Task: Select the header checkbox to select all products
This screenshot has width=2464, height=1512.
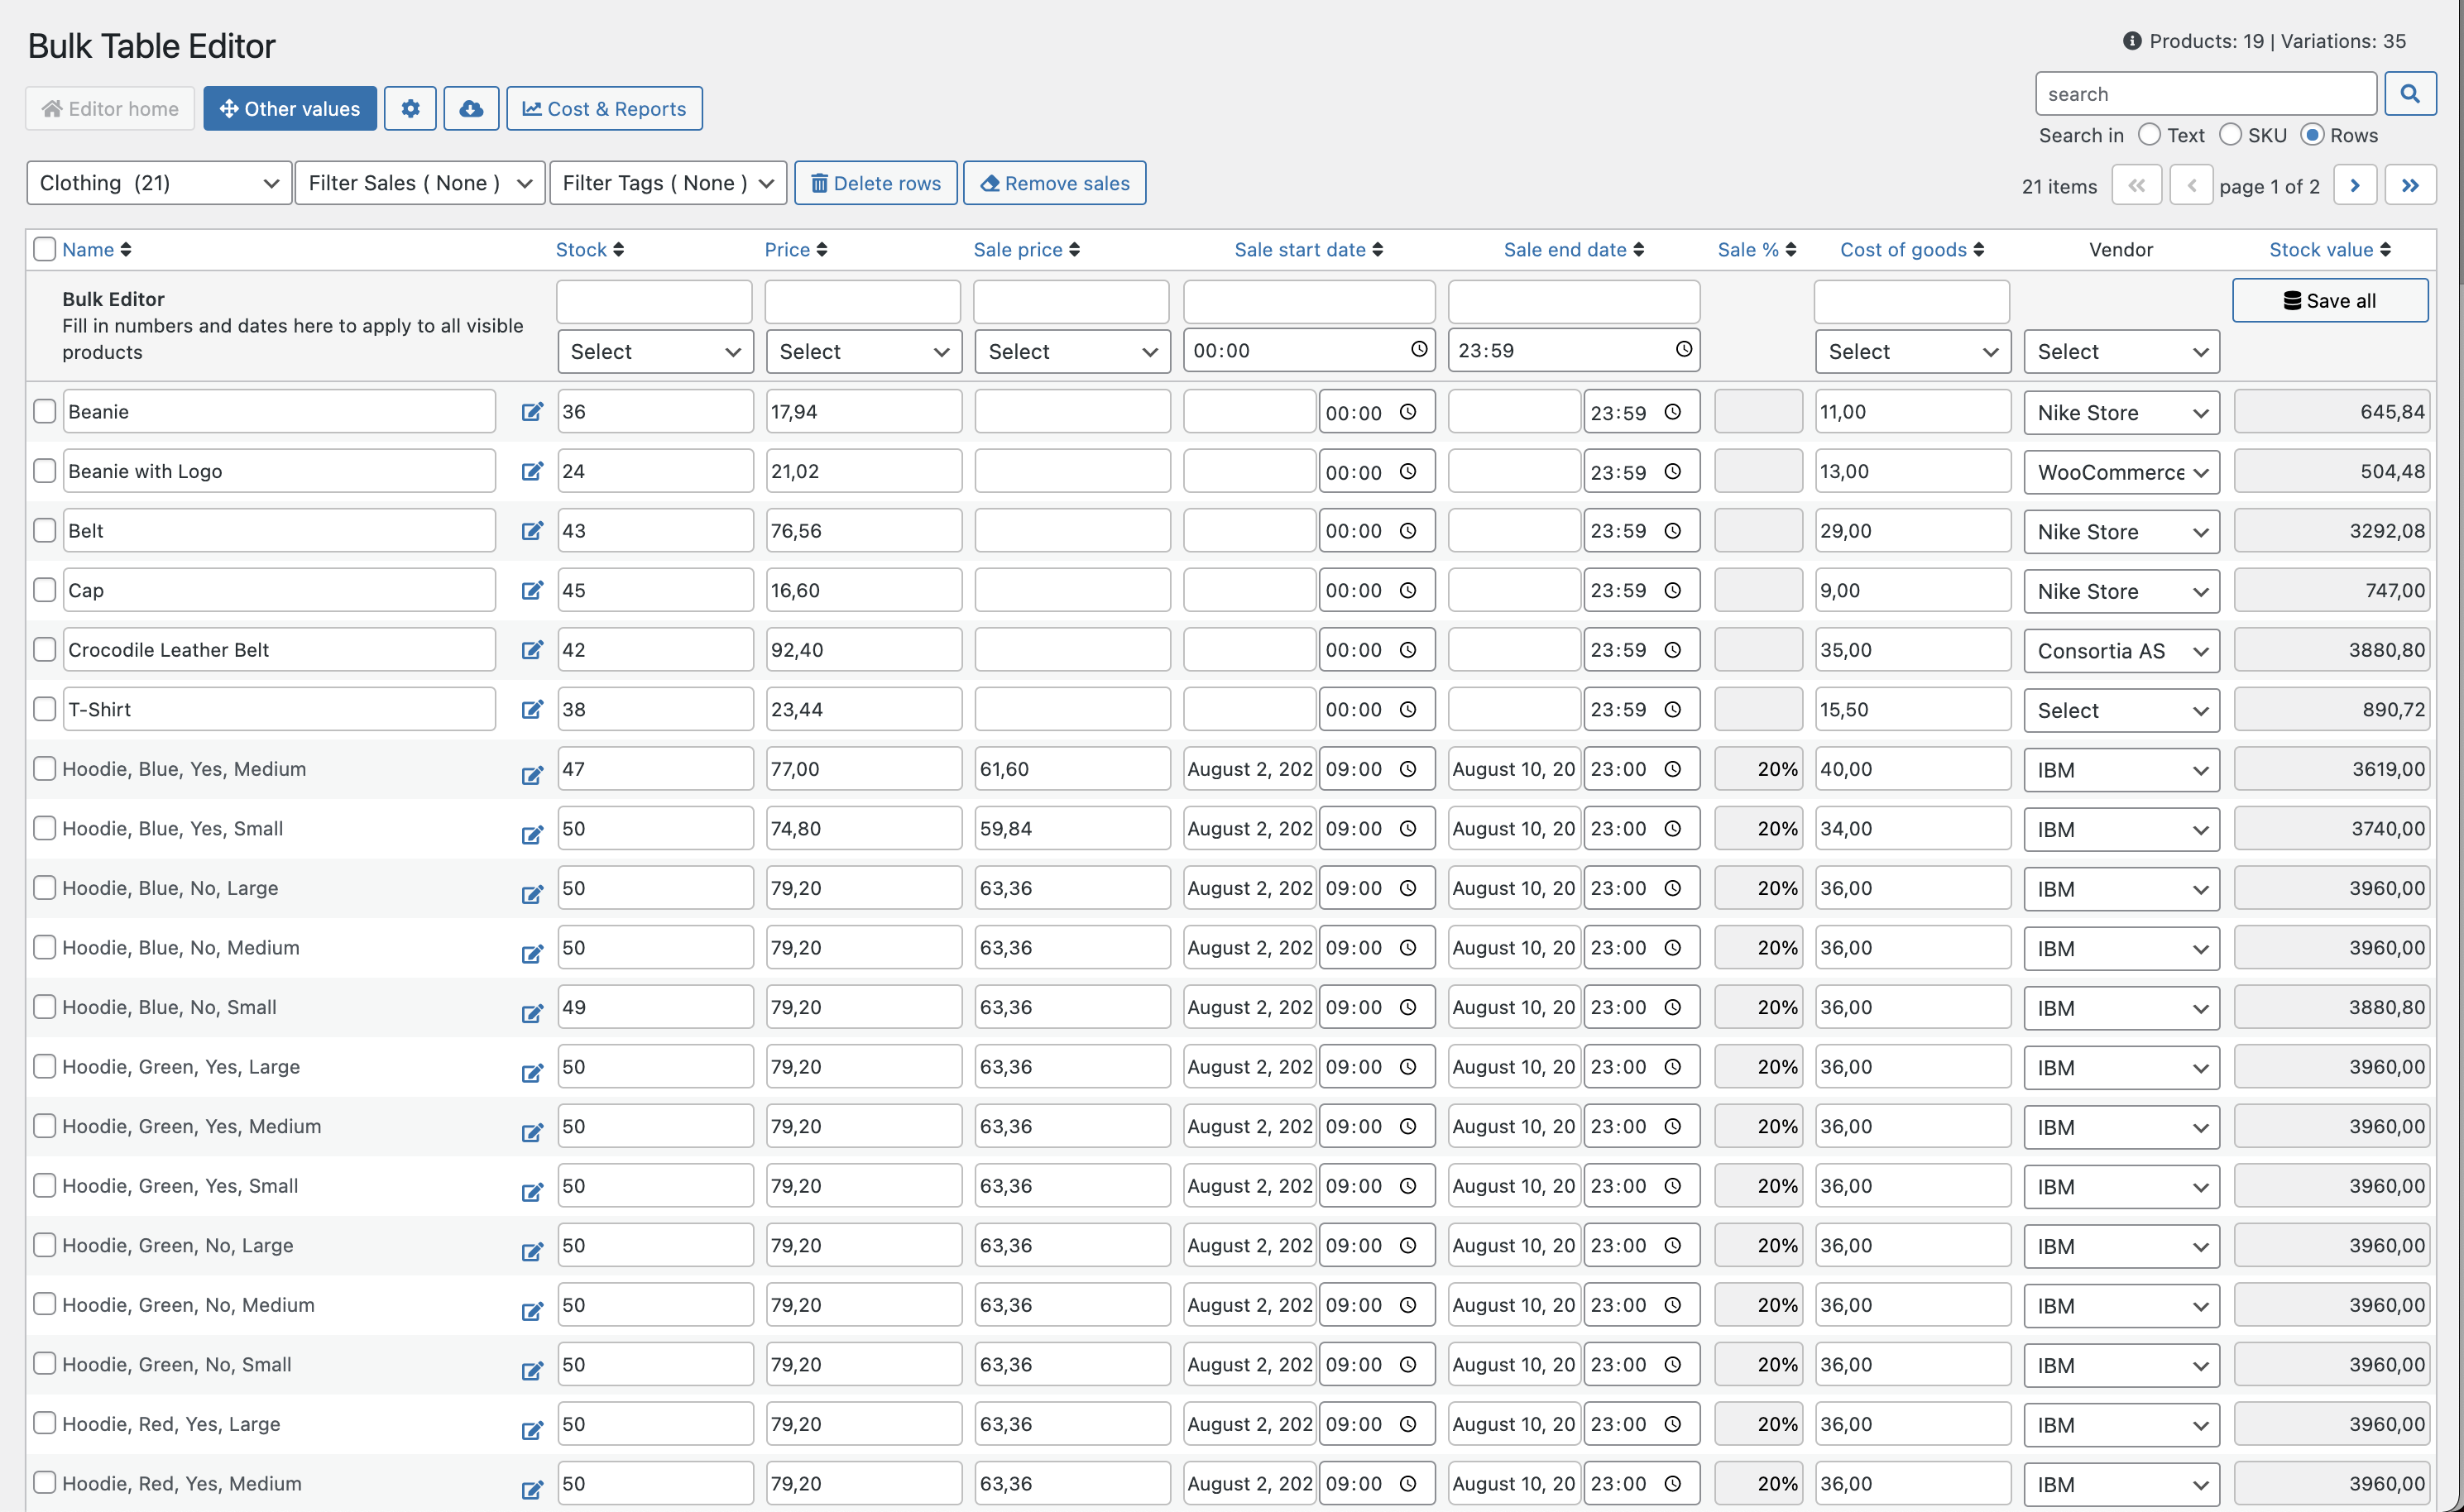Action: (44, 249)
